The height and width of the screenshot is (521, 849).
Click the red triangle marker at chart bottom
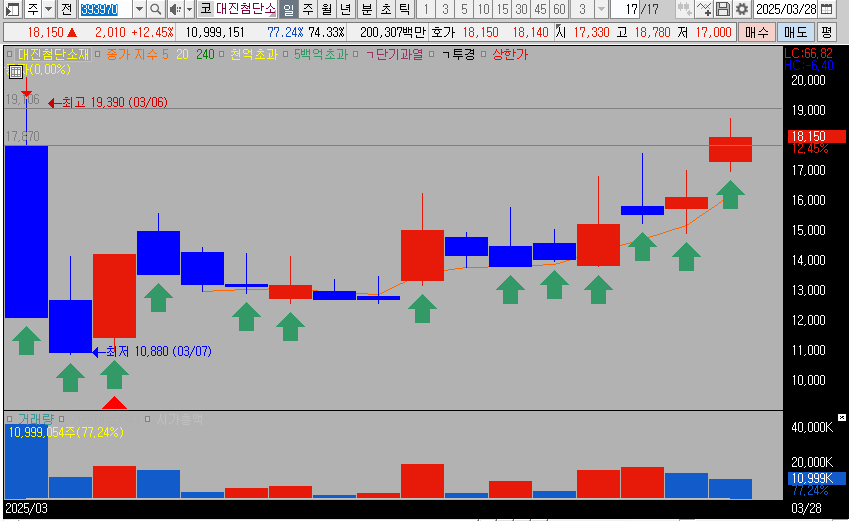tap(114, 403)
